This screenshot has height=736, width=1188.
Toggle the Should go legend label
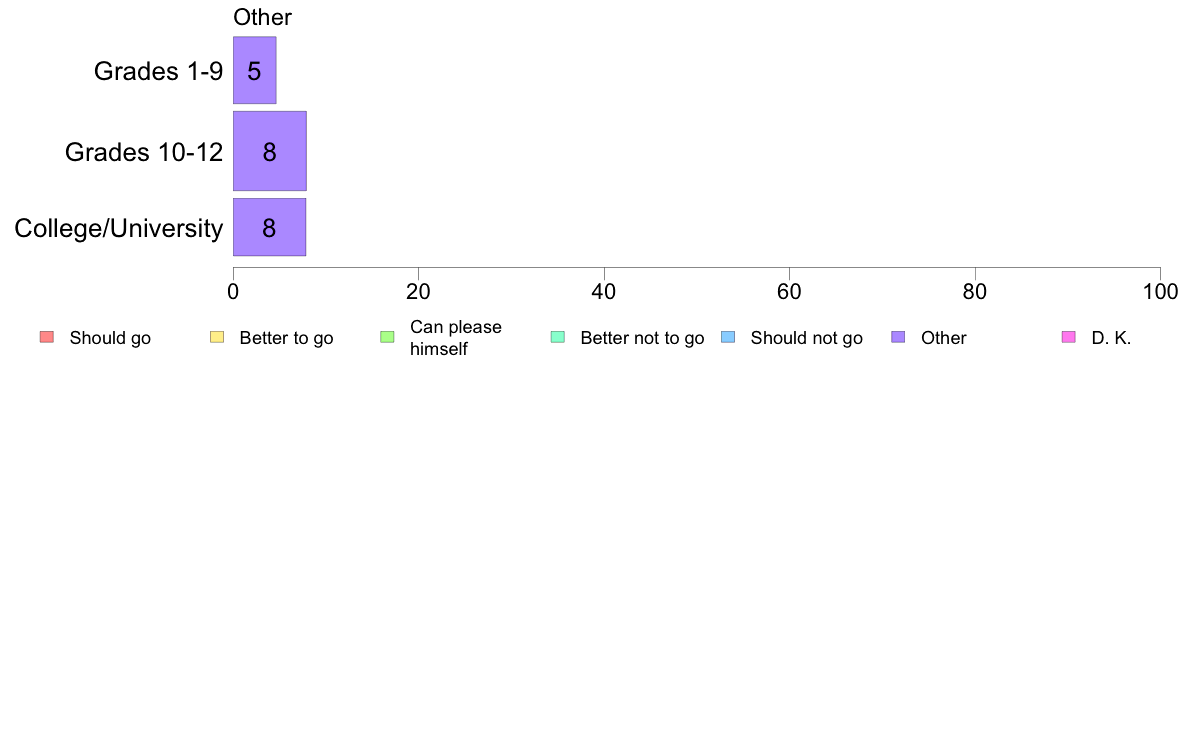tap(110, 338)
